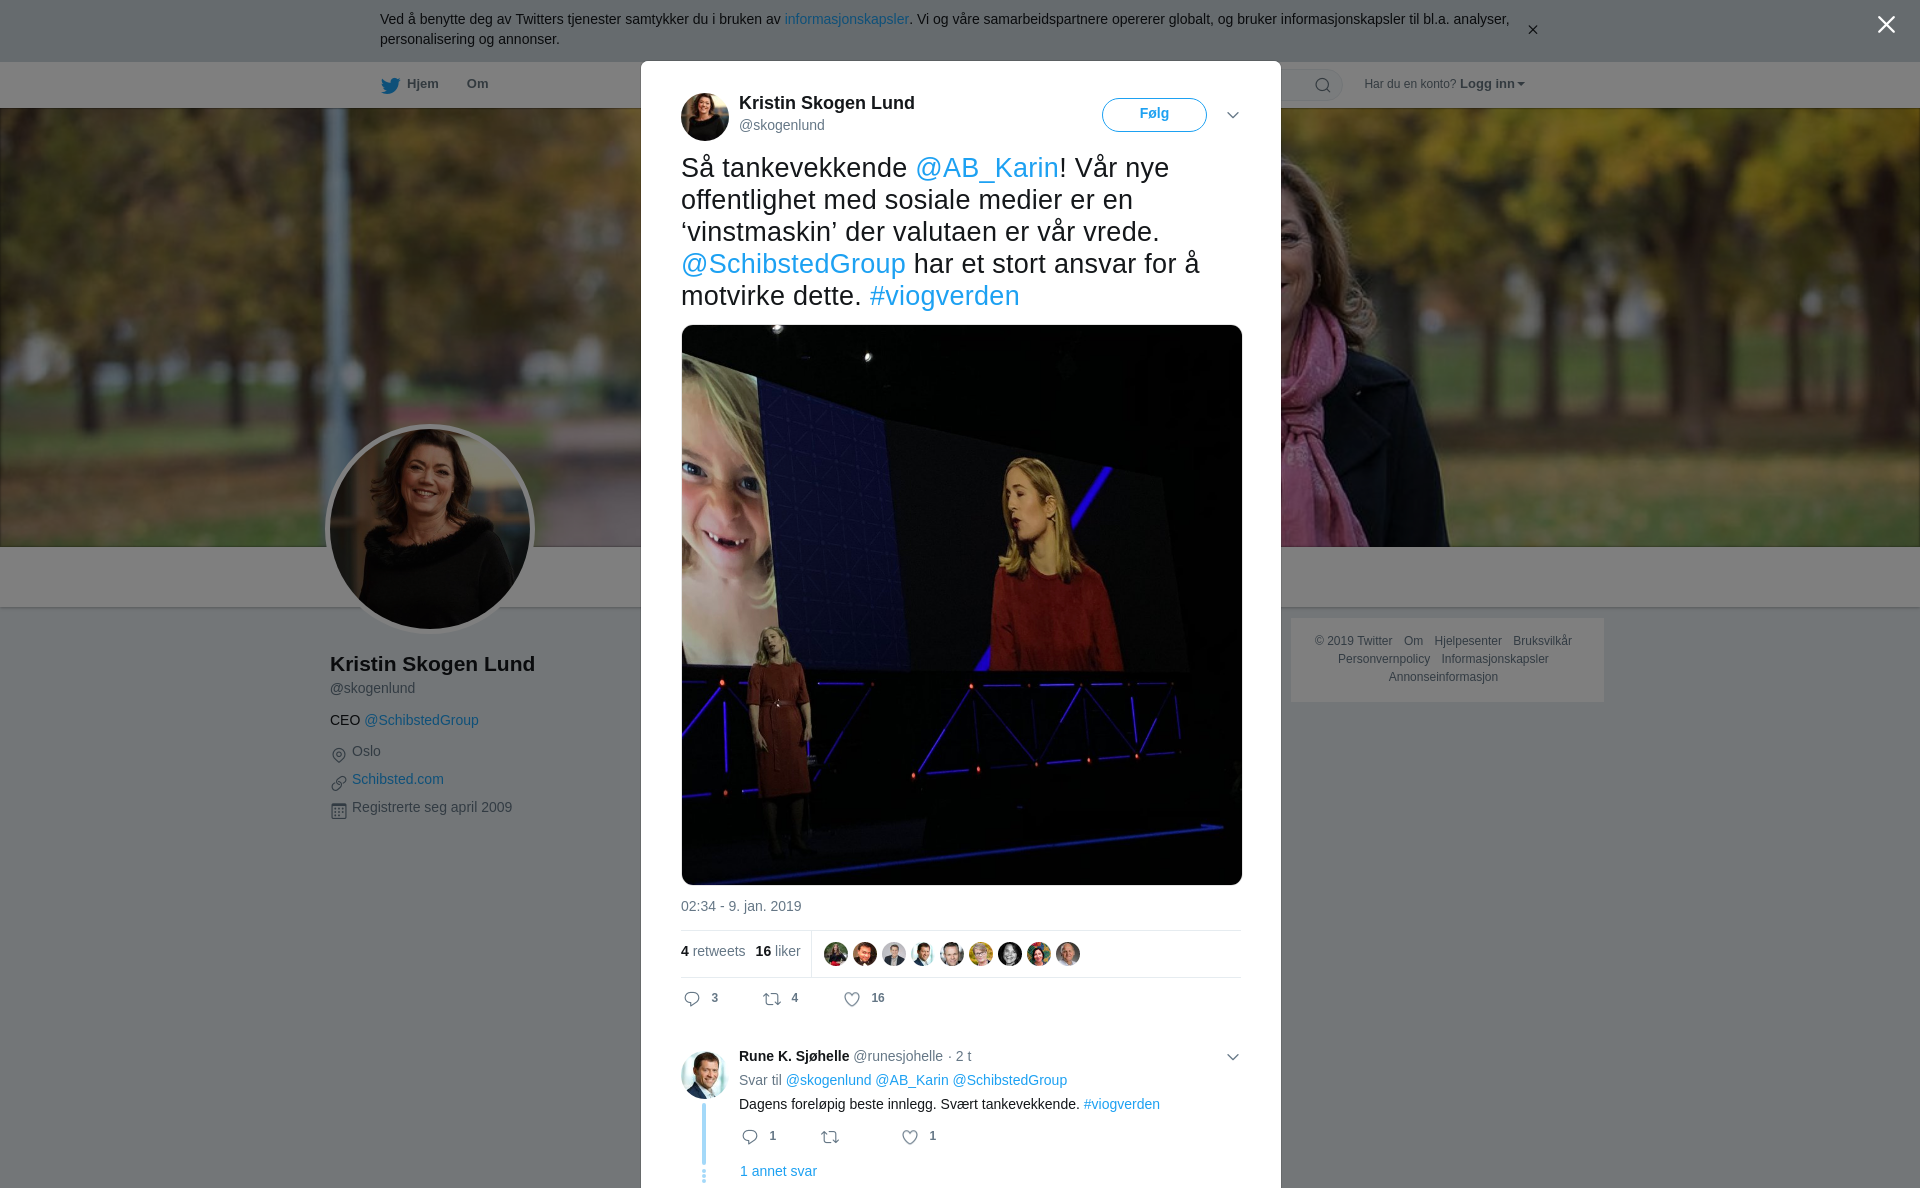Viewport: 1920px width, 1188px height.
Task: Open the footer Bruksvilkår link
Action: 1542,641
